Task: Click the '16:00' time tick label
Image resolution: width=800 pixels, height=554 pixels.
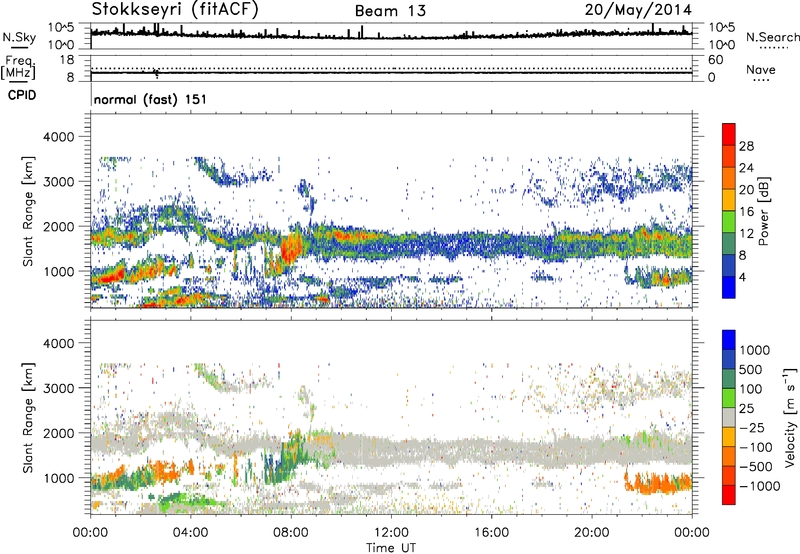Action: 491,533
